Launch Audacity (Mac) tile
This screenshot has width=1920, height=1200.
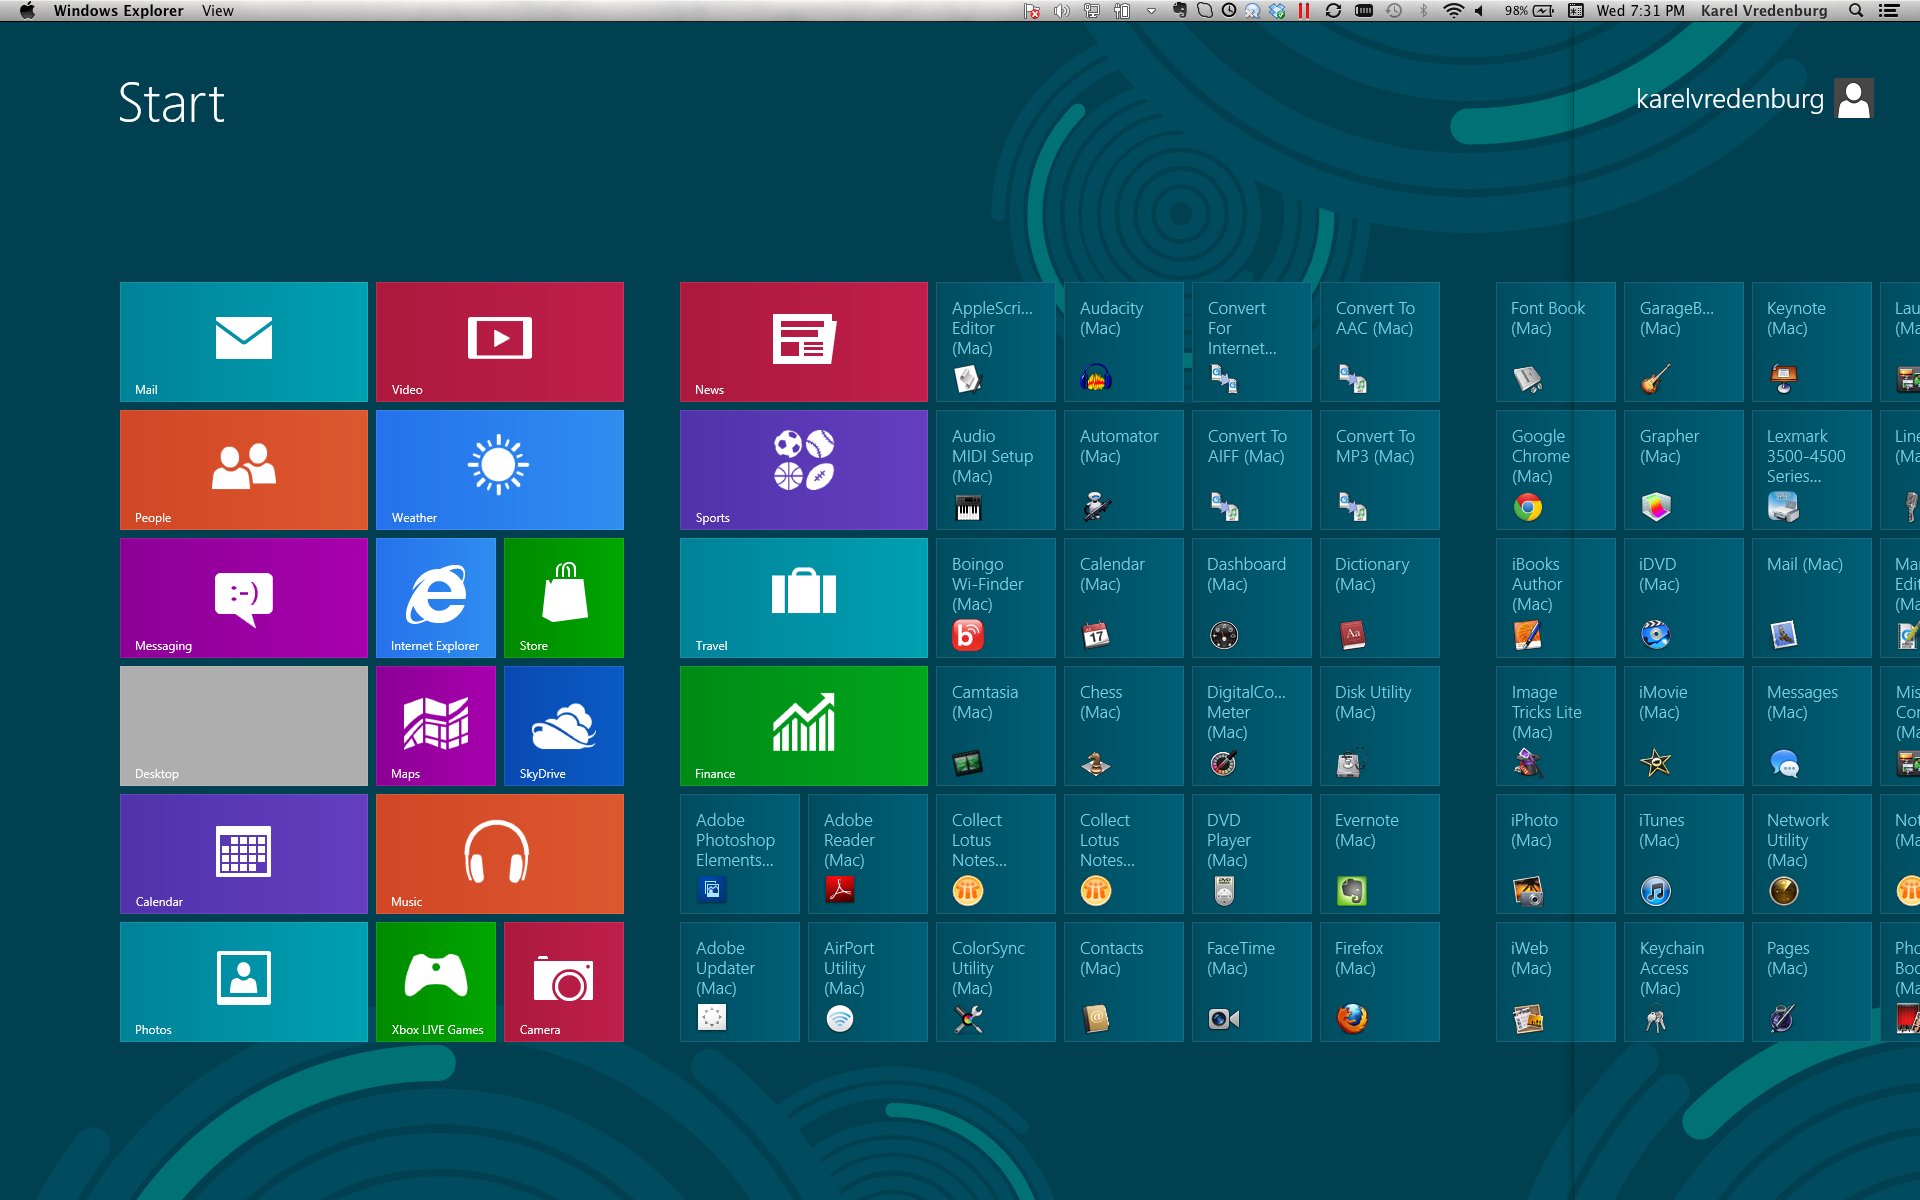tap(1124, 342)
